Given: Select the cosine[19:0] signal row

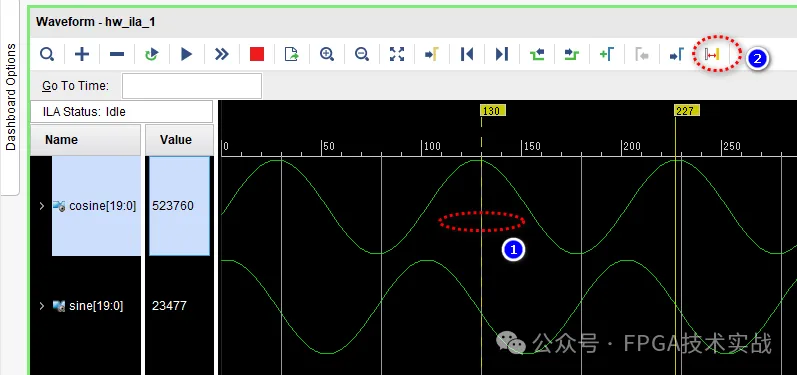Looking at the screenshot, I should [97, 206].
